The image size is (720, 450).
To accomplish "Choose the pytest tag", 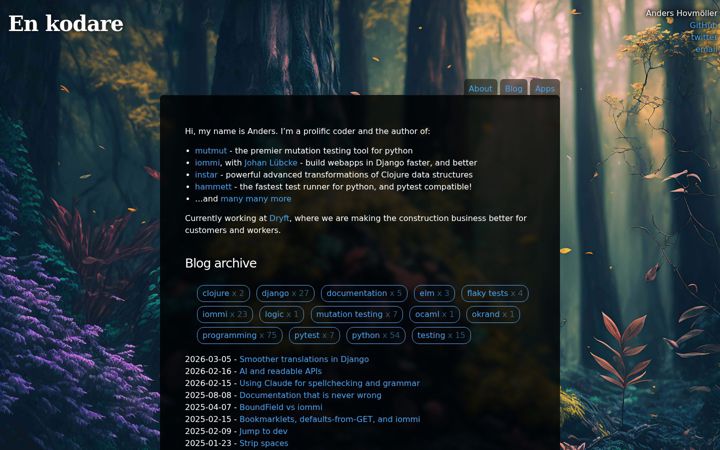I will tap(315, 335).
